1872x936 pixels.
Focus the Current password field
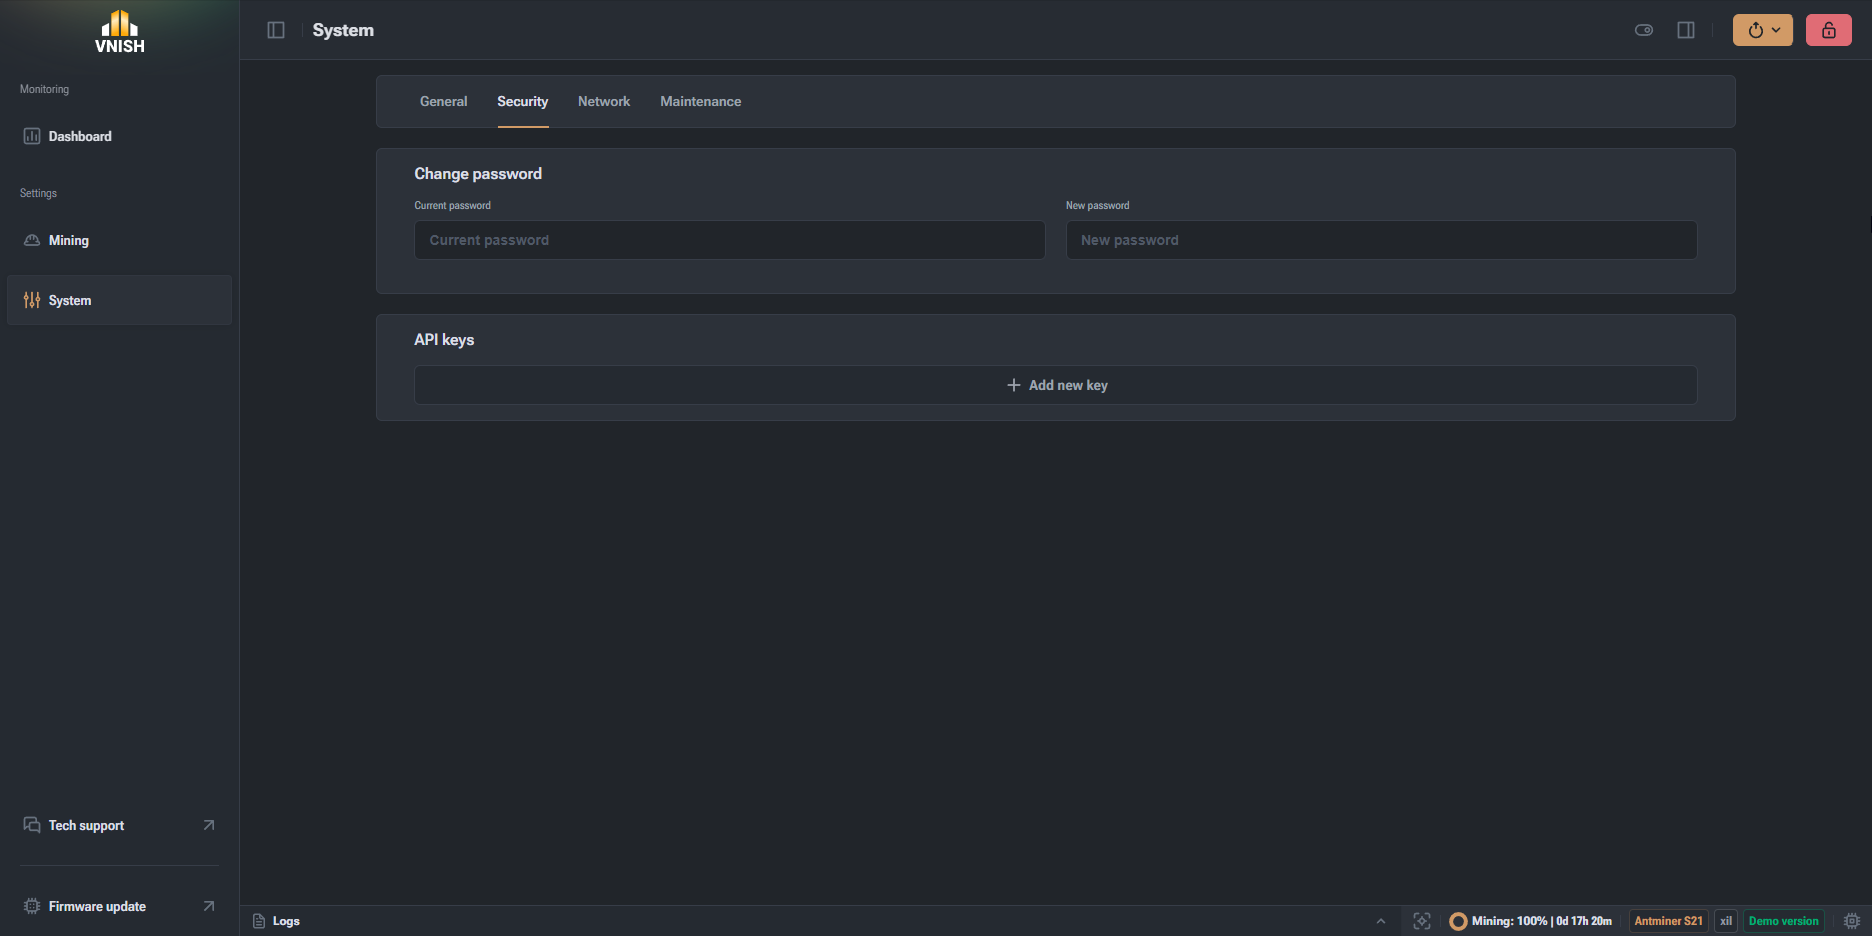pyautogui.click(x=730, y=240)
